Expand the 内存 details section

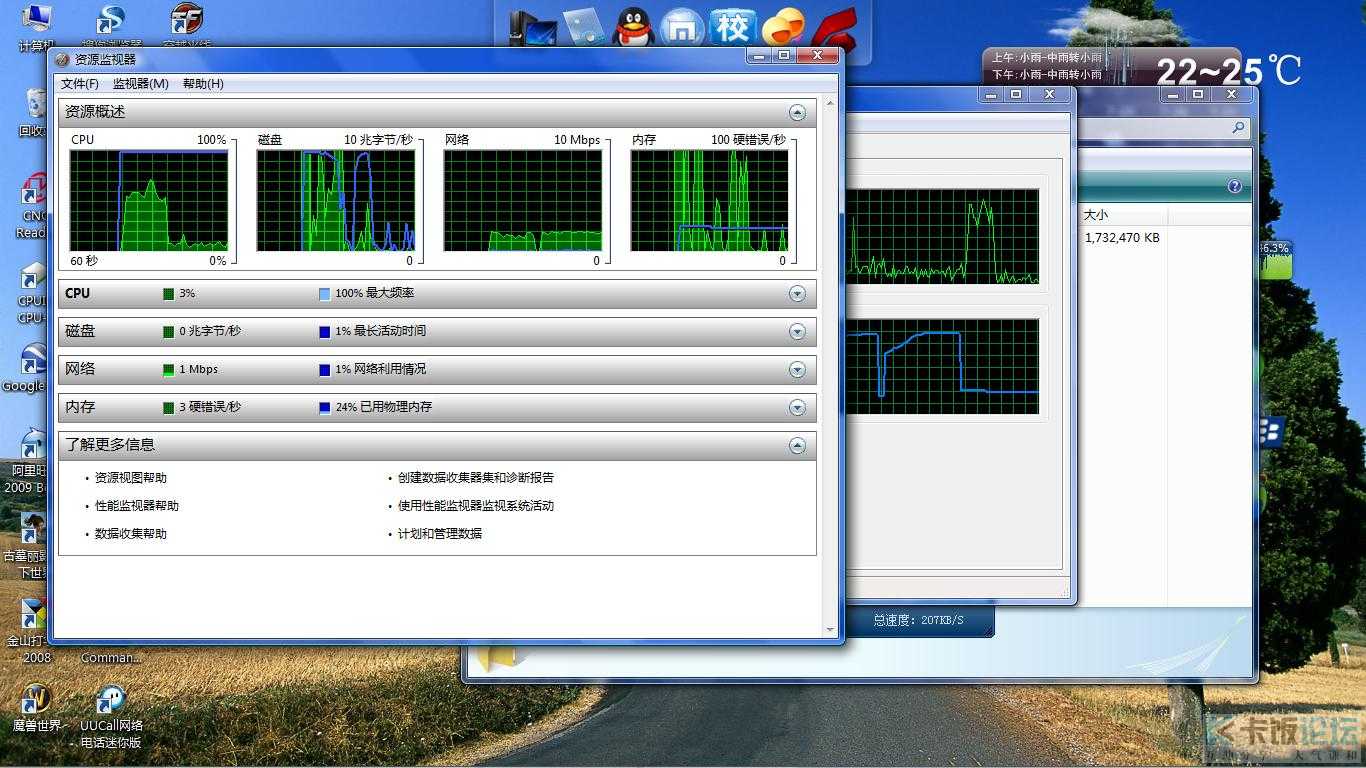(x=797, y=408)
